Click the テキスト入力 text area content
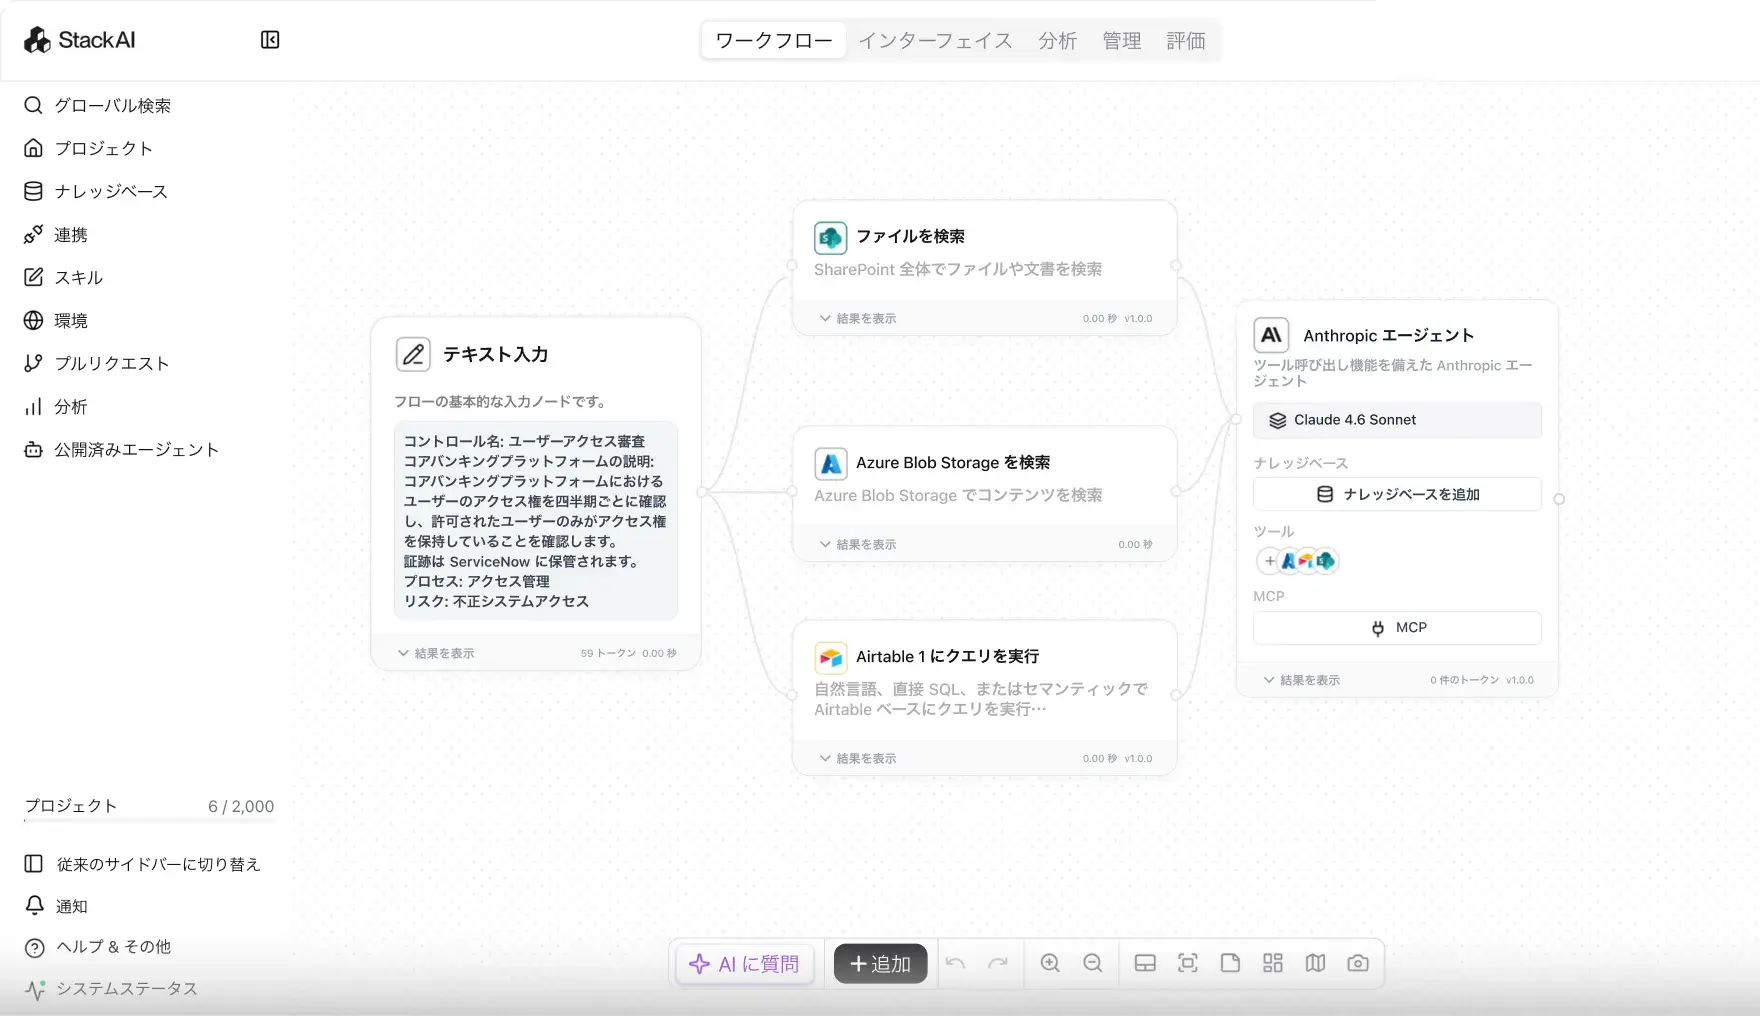 (x=536, y=521)
